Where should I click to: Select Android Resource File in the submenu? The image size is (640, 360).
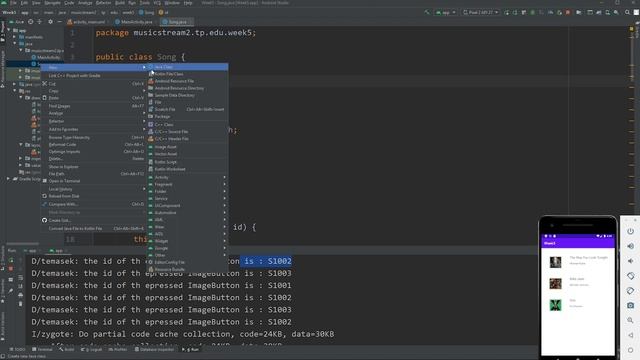187,81
